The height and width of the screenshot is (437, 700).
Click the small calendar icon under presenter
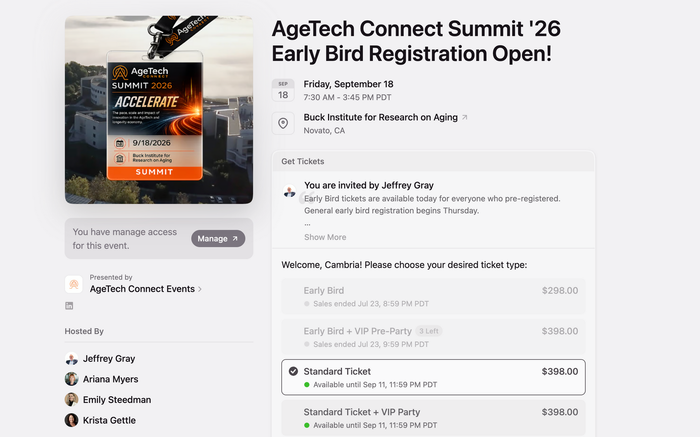[x=69, y=306]
